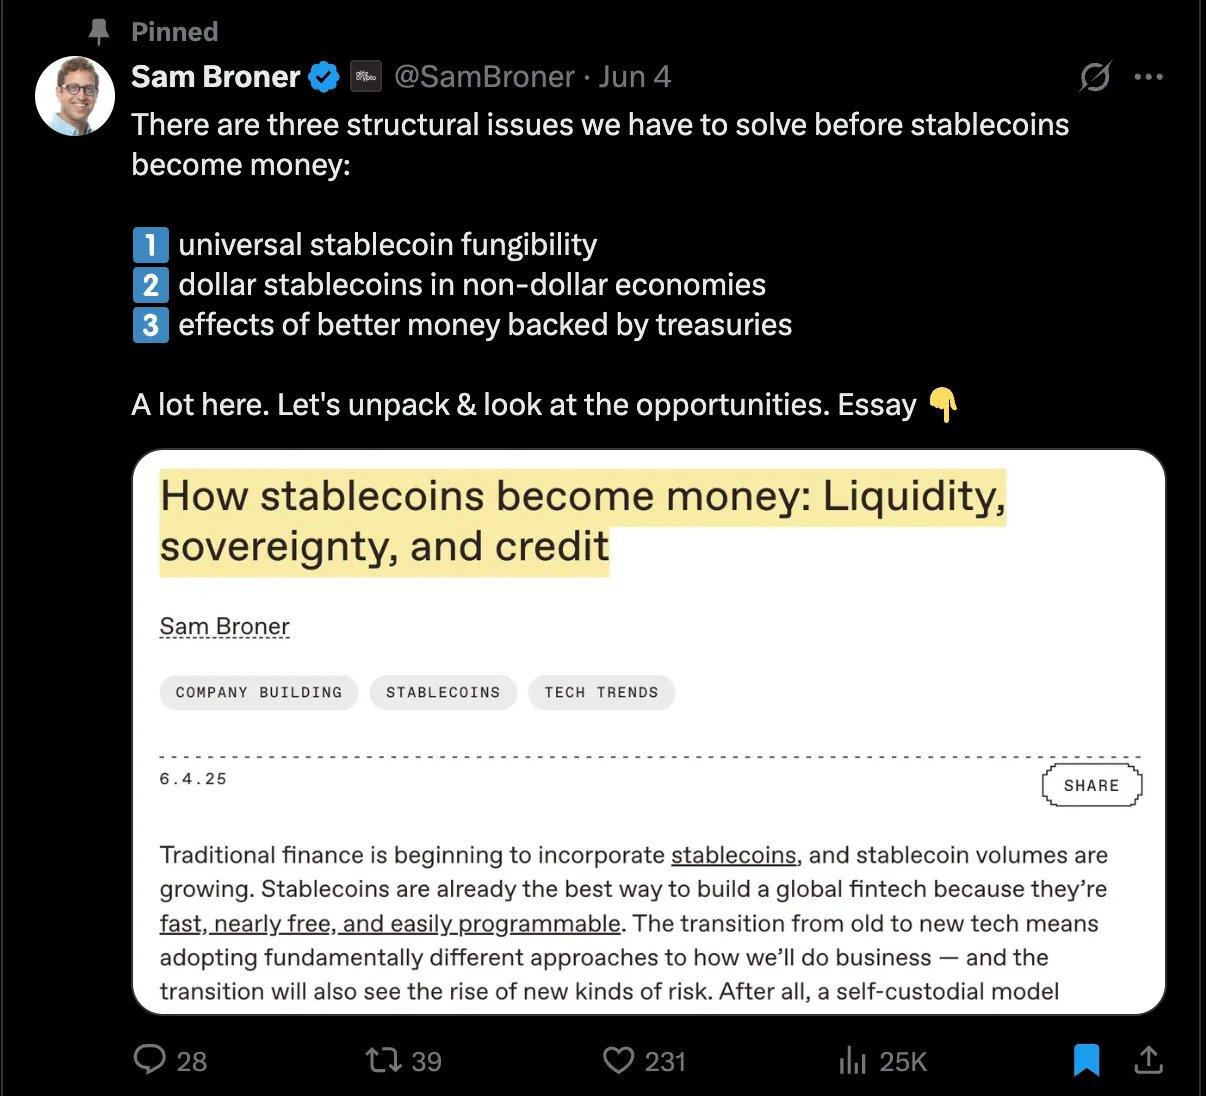Open the more options menu
The width and height of the screenshot is (1206, 1096).
[x=1149, y=77]
